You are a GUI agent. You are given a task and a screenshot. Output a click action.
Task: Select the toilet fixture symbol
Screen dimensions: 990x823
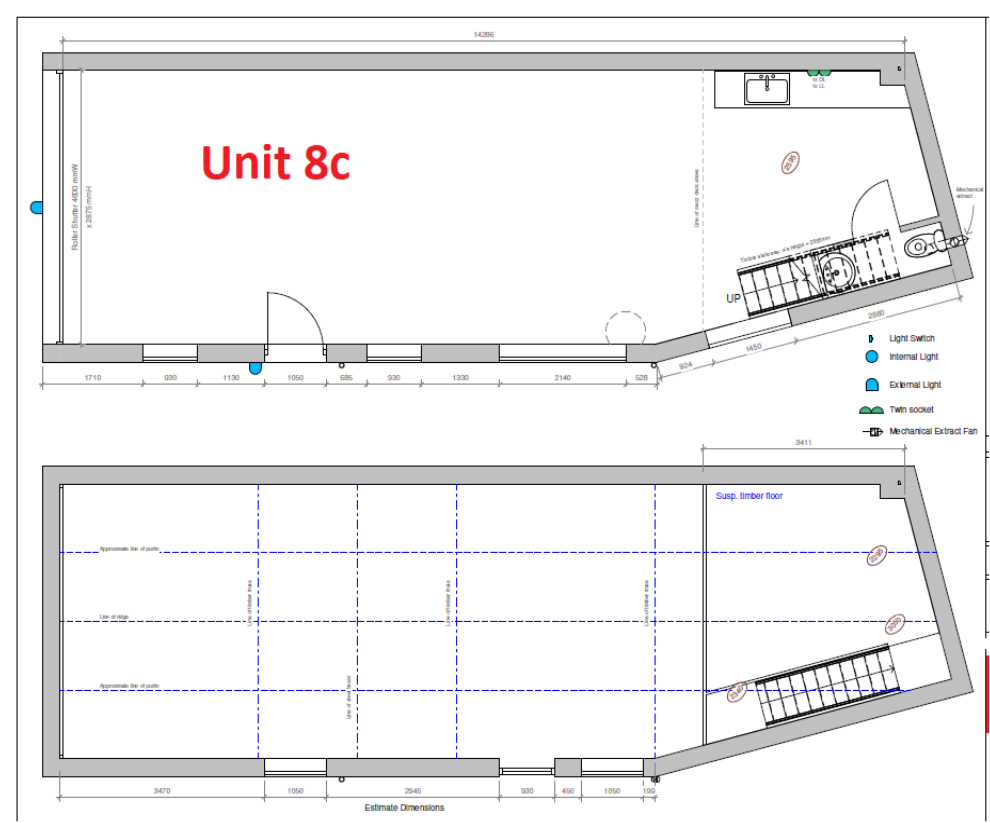[920, 245]
